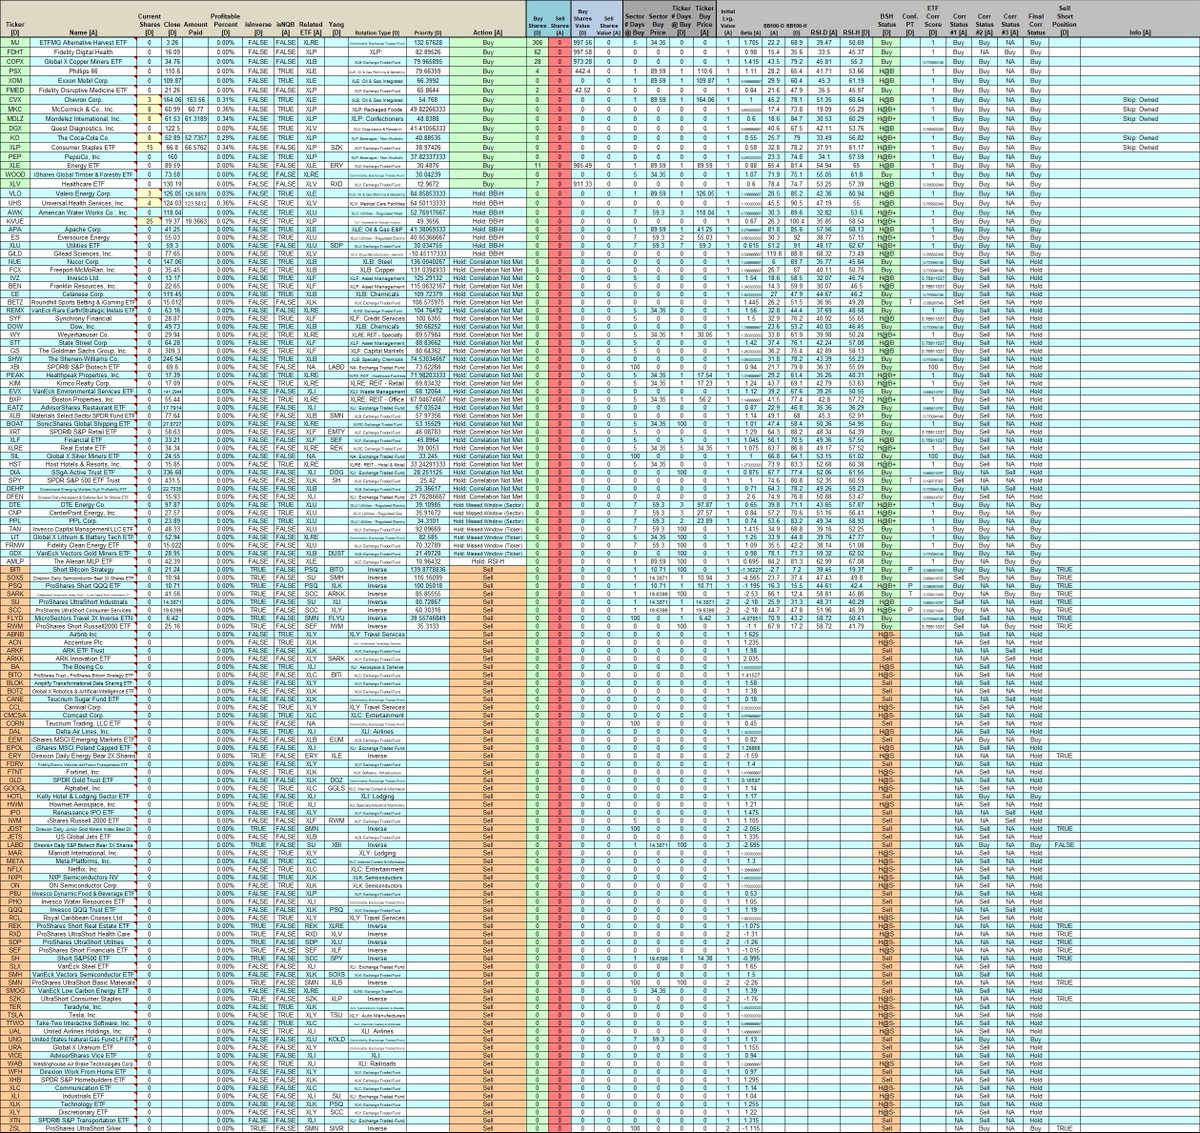
Task: Click the 'Profitable Percent [D]' header cell
Action: [x=226, y=21]
